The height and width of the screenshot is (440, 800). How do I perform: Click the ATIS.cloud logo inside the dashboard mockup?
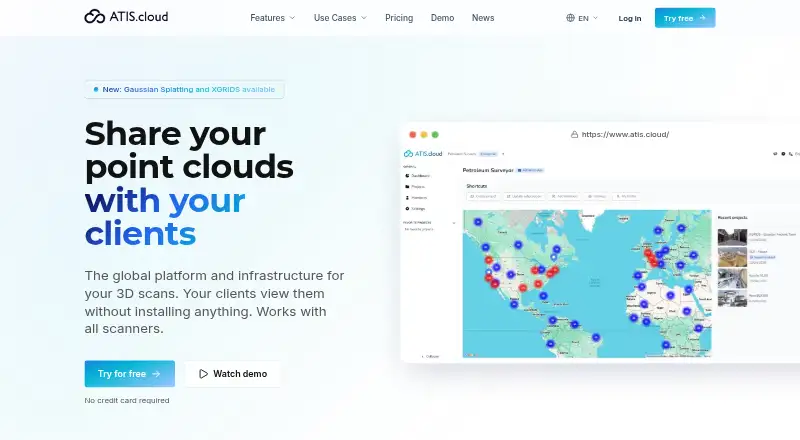(x=423, y=154)
